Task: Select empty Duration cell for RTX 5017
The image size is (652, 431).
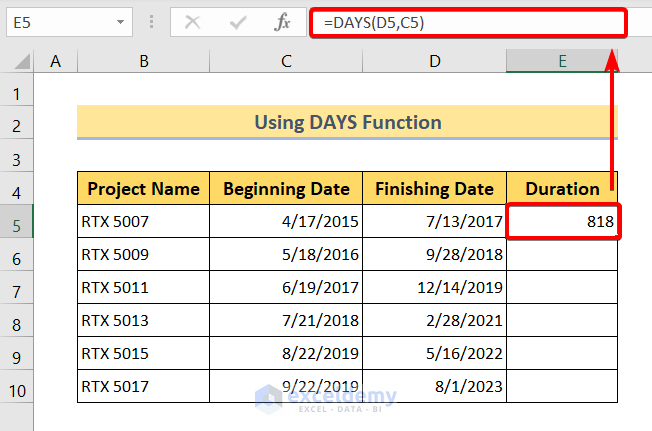Action: [562, 386]
